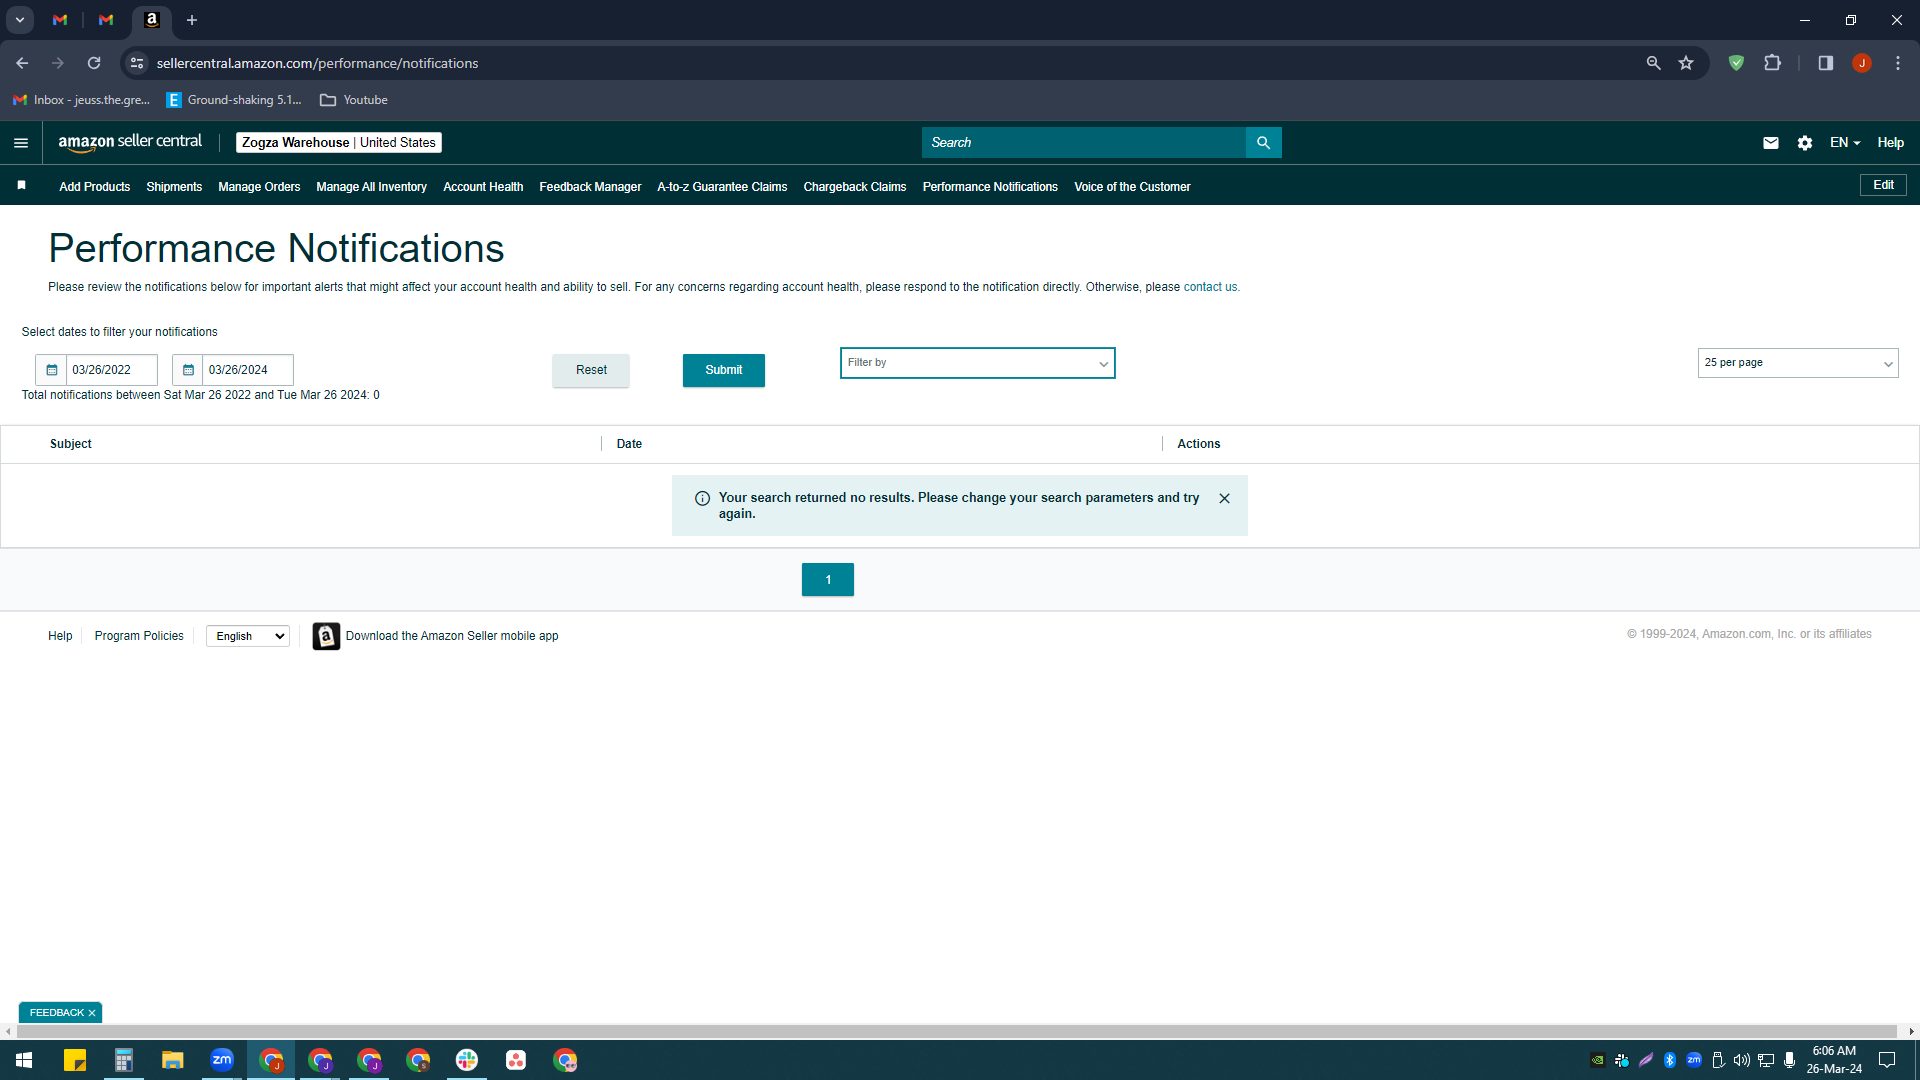
Task: Click the amazon seller central logo
Action: pyautogui.click(x=130, y=142)
